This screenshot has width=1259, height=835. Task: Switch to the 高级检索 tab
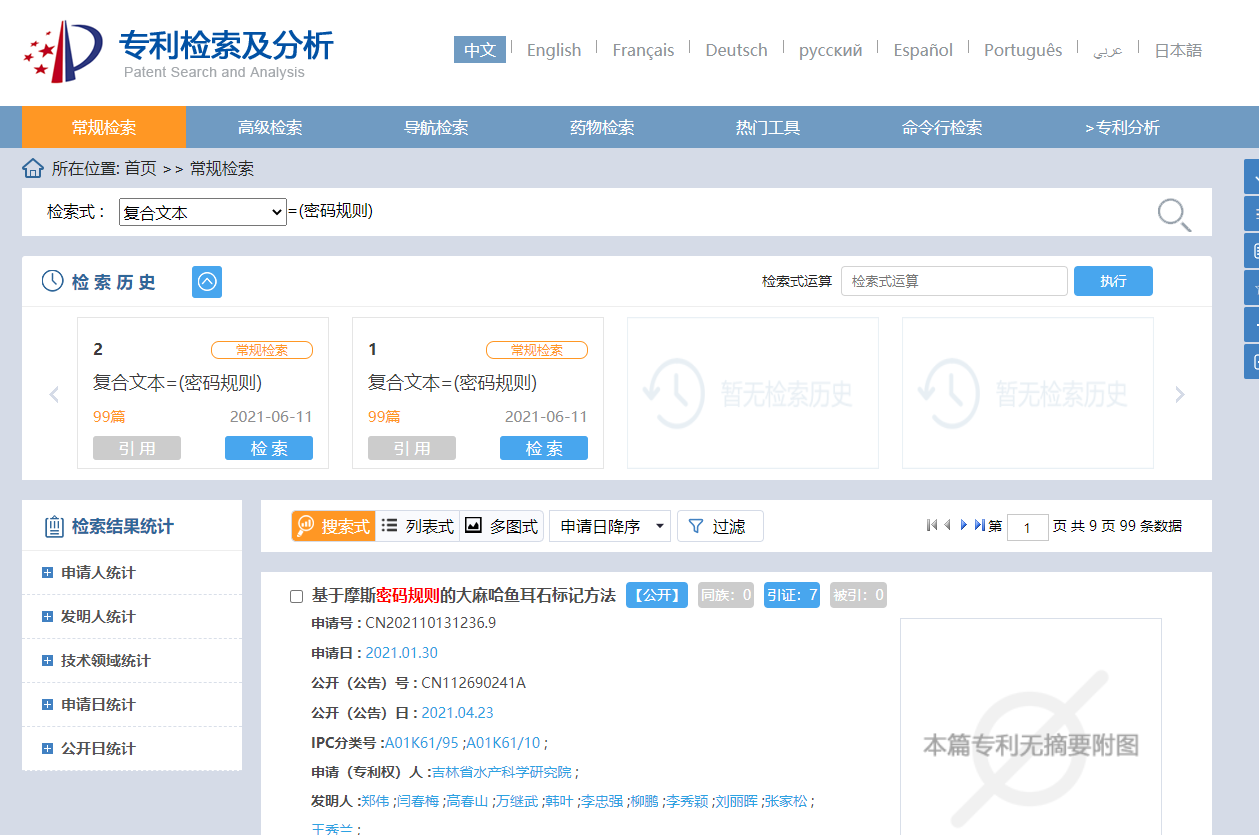[268, 127]
